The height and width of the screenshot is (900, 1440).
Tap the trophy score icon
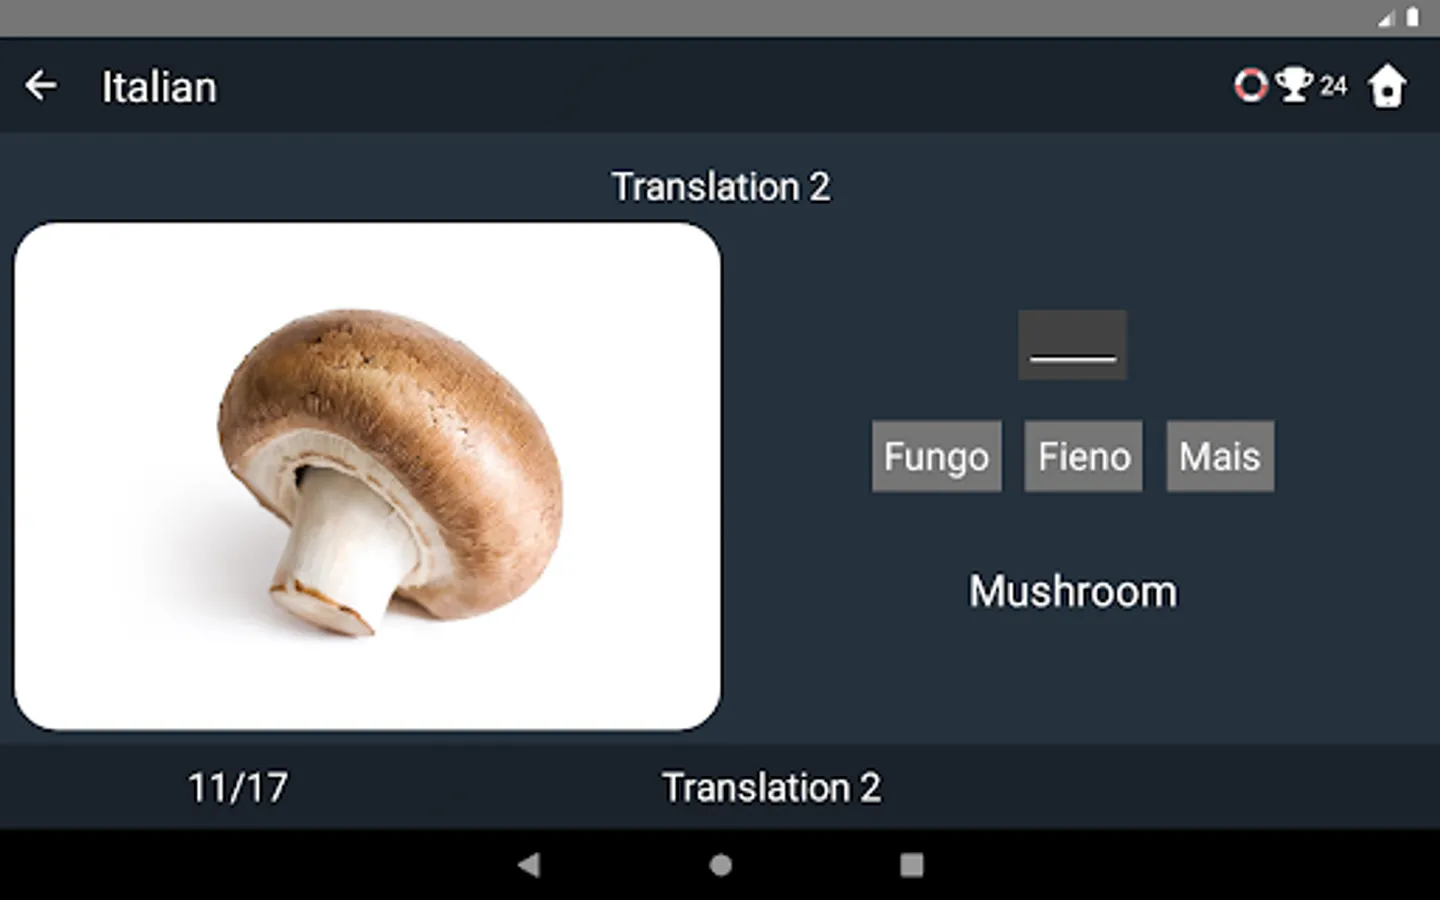pyautogui.click(x=1294, y=85)
